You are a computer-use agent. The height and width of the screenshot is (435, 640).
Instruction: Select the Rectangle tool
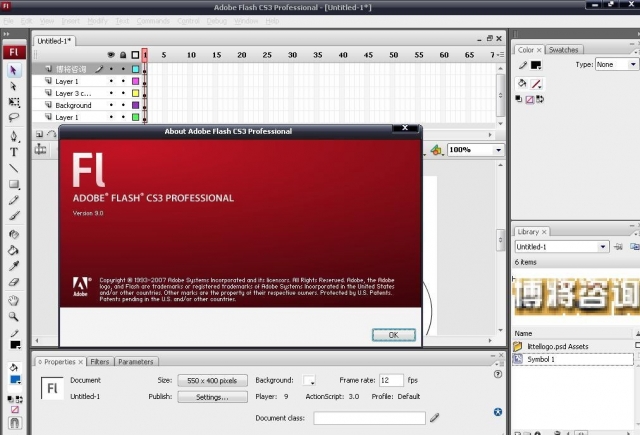coord(14,184)
